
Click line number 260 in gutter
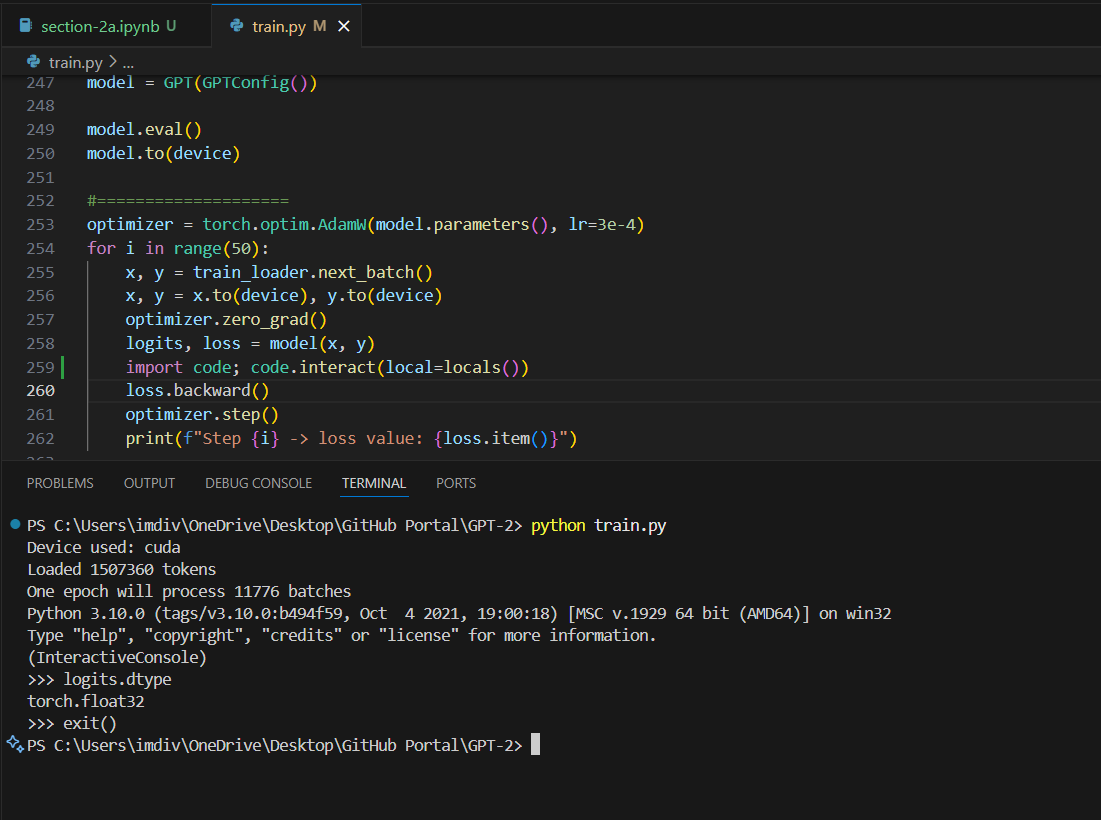(40, 390)
